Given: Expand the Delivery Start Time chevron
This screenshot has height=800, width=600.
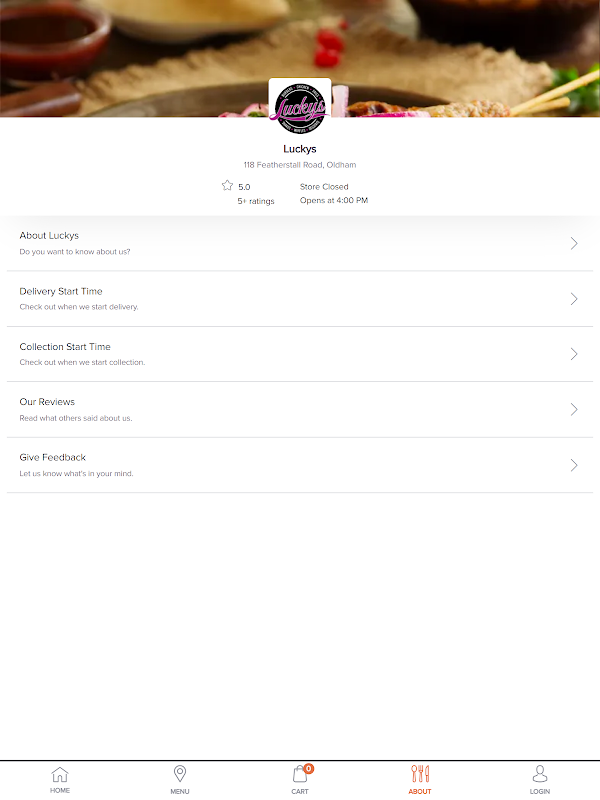Looking at the screenshot, I should pyautogui.click(x=574, y=299).
